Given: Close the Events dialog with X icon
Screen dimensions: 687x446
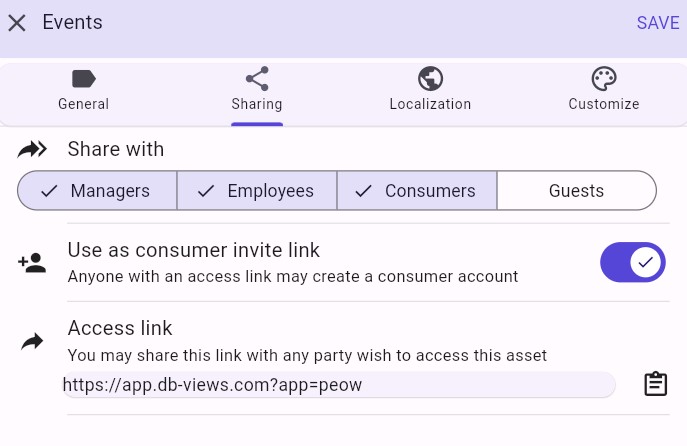Looking at the screenshot, I should [x=17, y=23].
